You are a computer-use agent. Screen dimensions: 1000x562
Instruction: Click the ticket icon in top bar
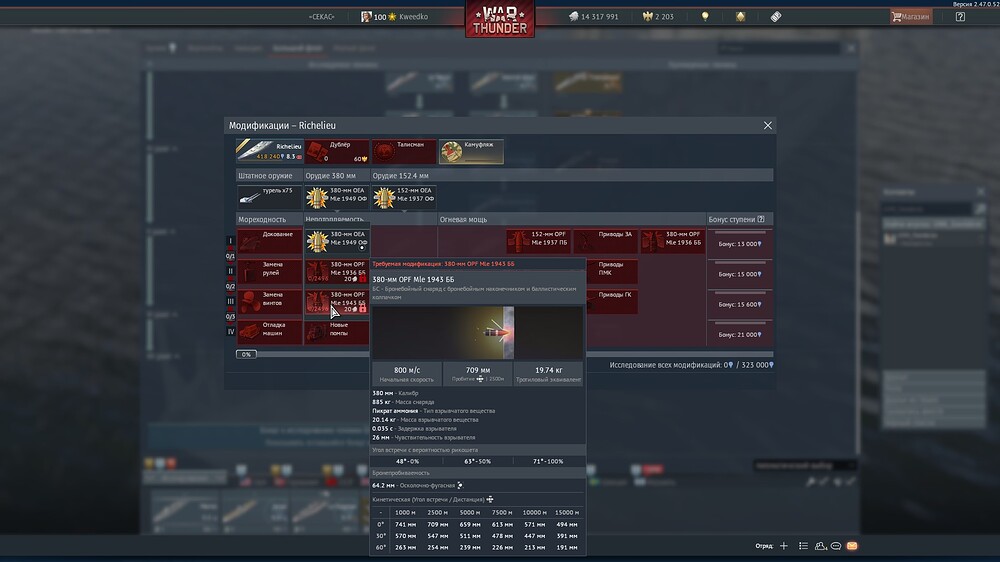[776, 17]
